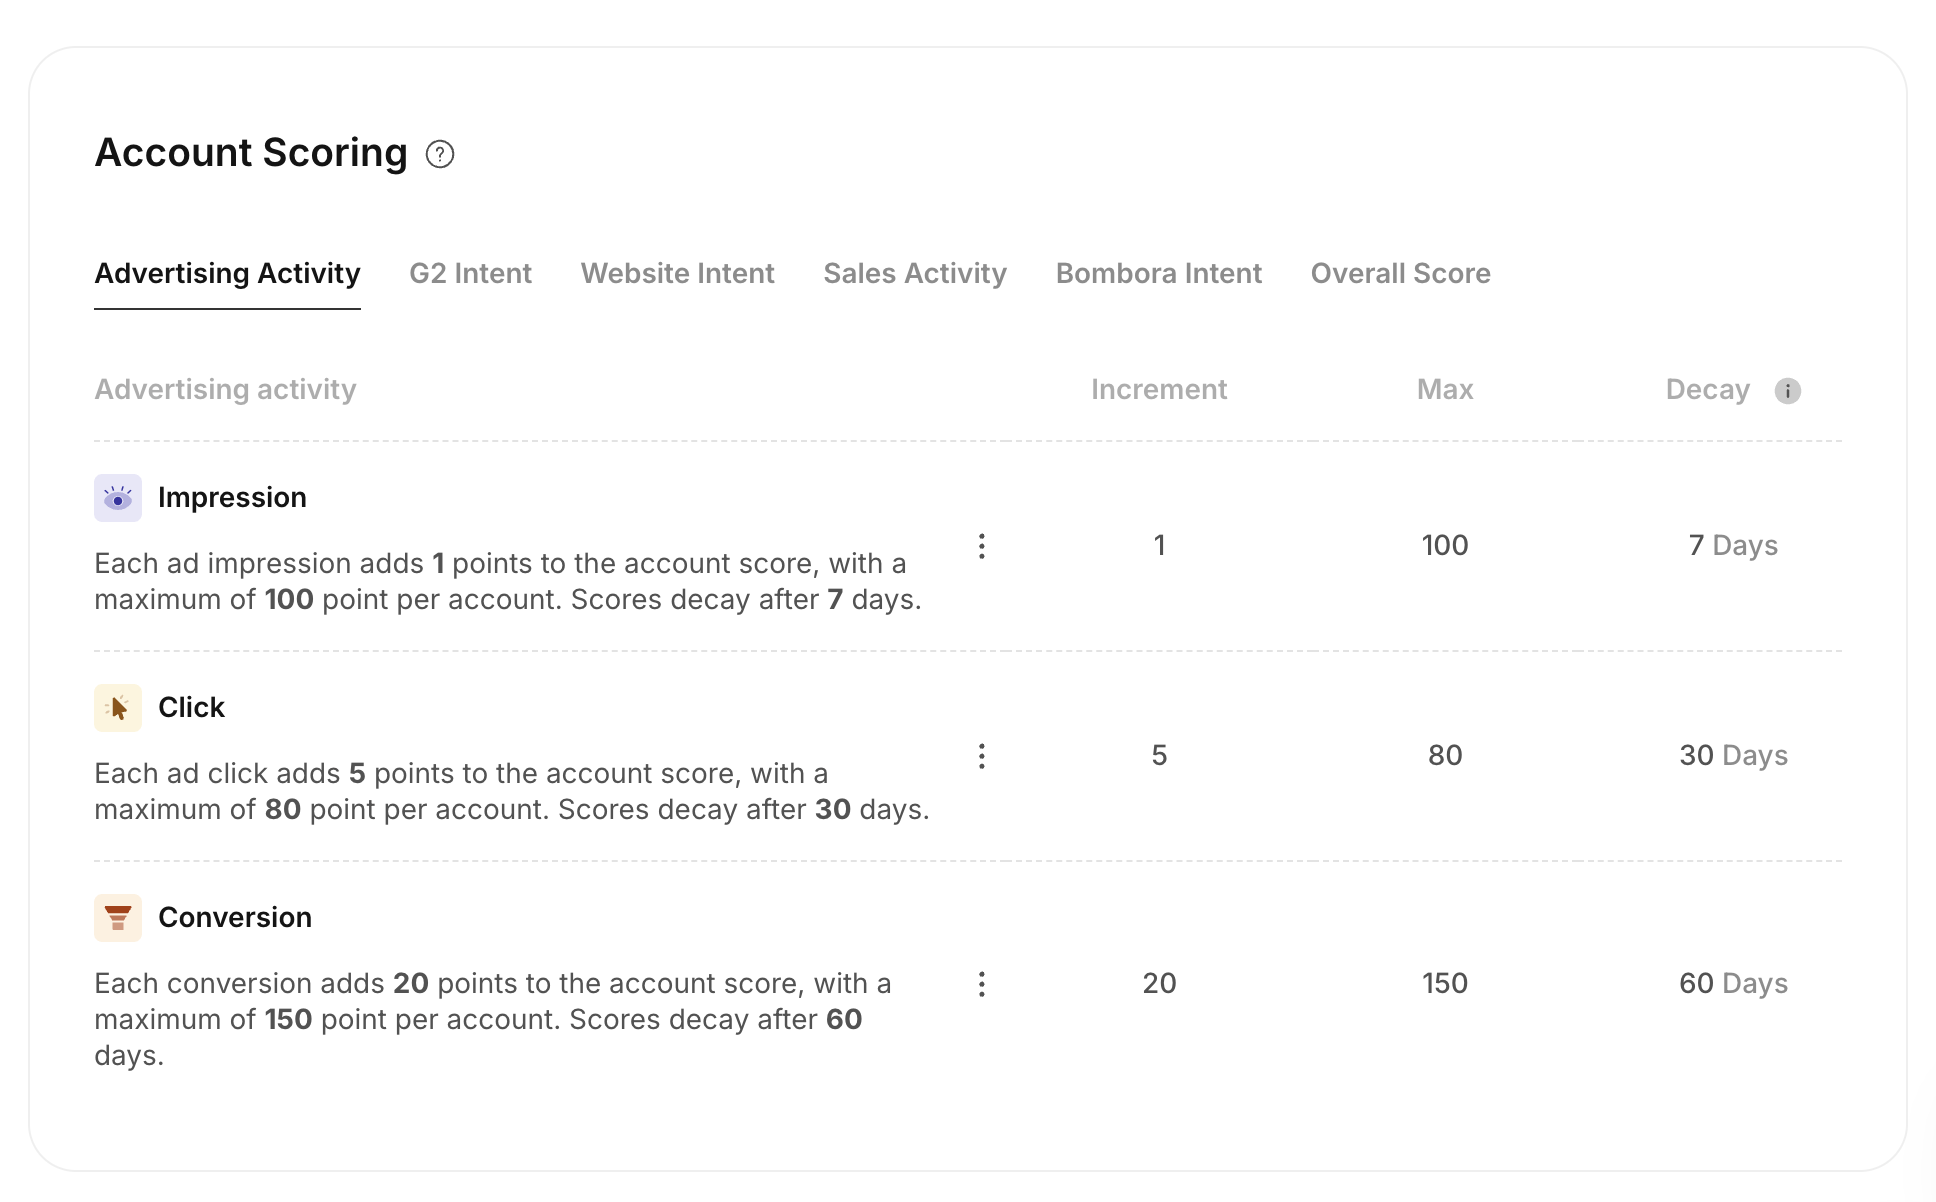Switch to the Website Intent tab
This screenshot has height=1202, width=1936.
(677, 273)
